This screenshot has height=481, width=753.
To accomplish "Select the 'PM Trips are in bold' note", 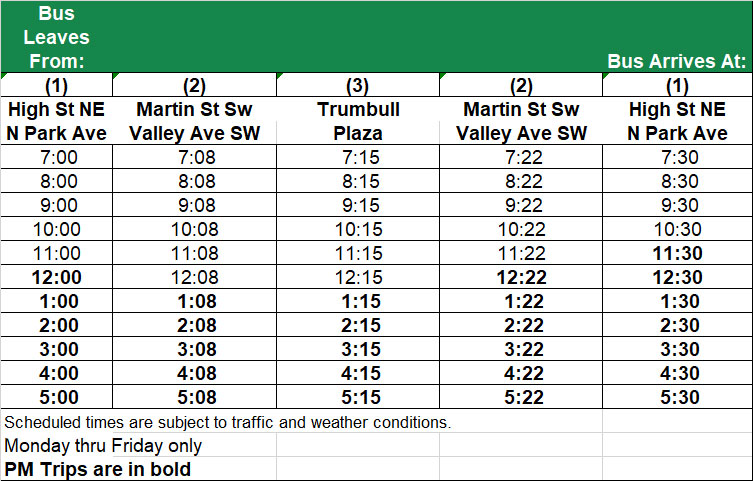I will click(x=97, y=469).
